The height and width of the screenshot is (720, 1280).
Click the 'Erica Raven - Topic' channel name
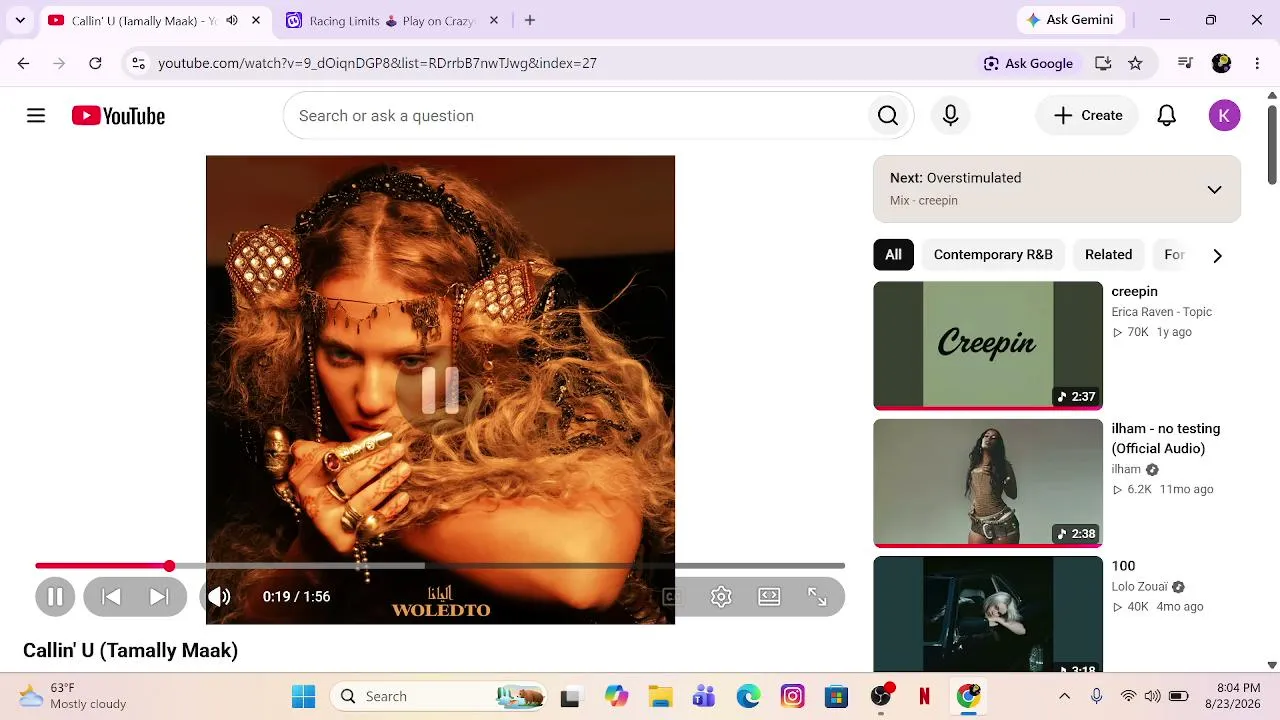point(1161,312)
